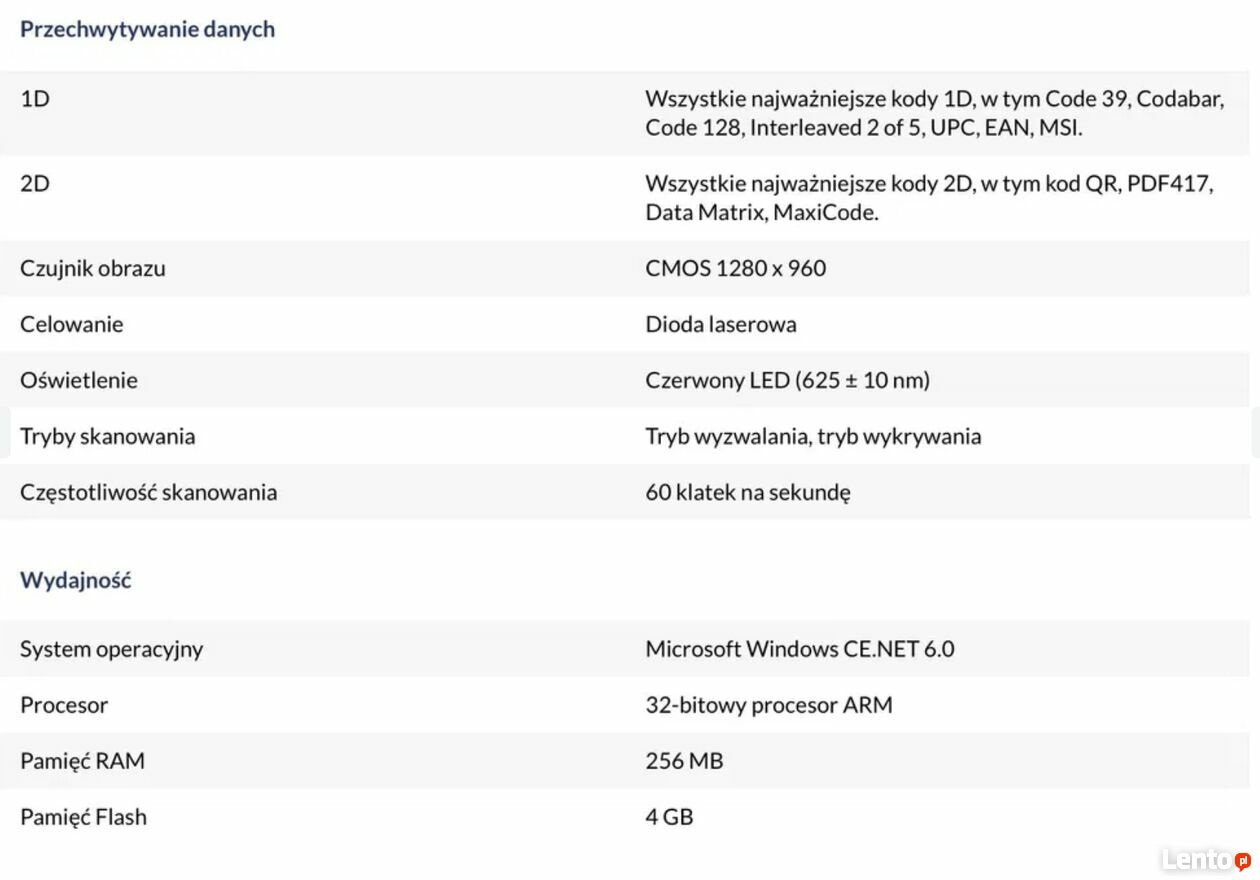This screenshot has width=1260, height=880.
Task: Click the Pamięć Flash 4 GB value
Action: tap(669, 817)
